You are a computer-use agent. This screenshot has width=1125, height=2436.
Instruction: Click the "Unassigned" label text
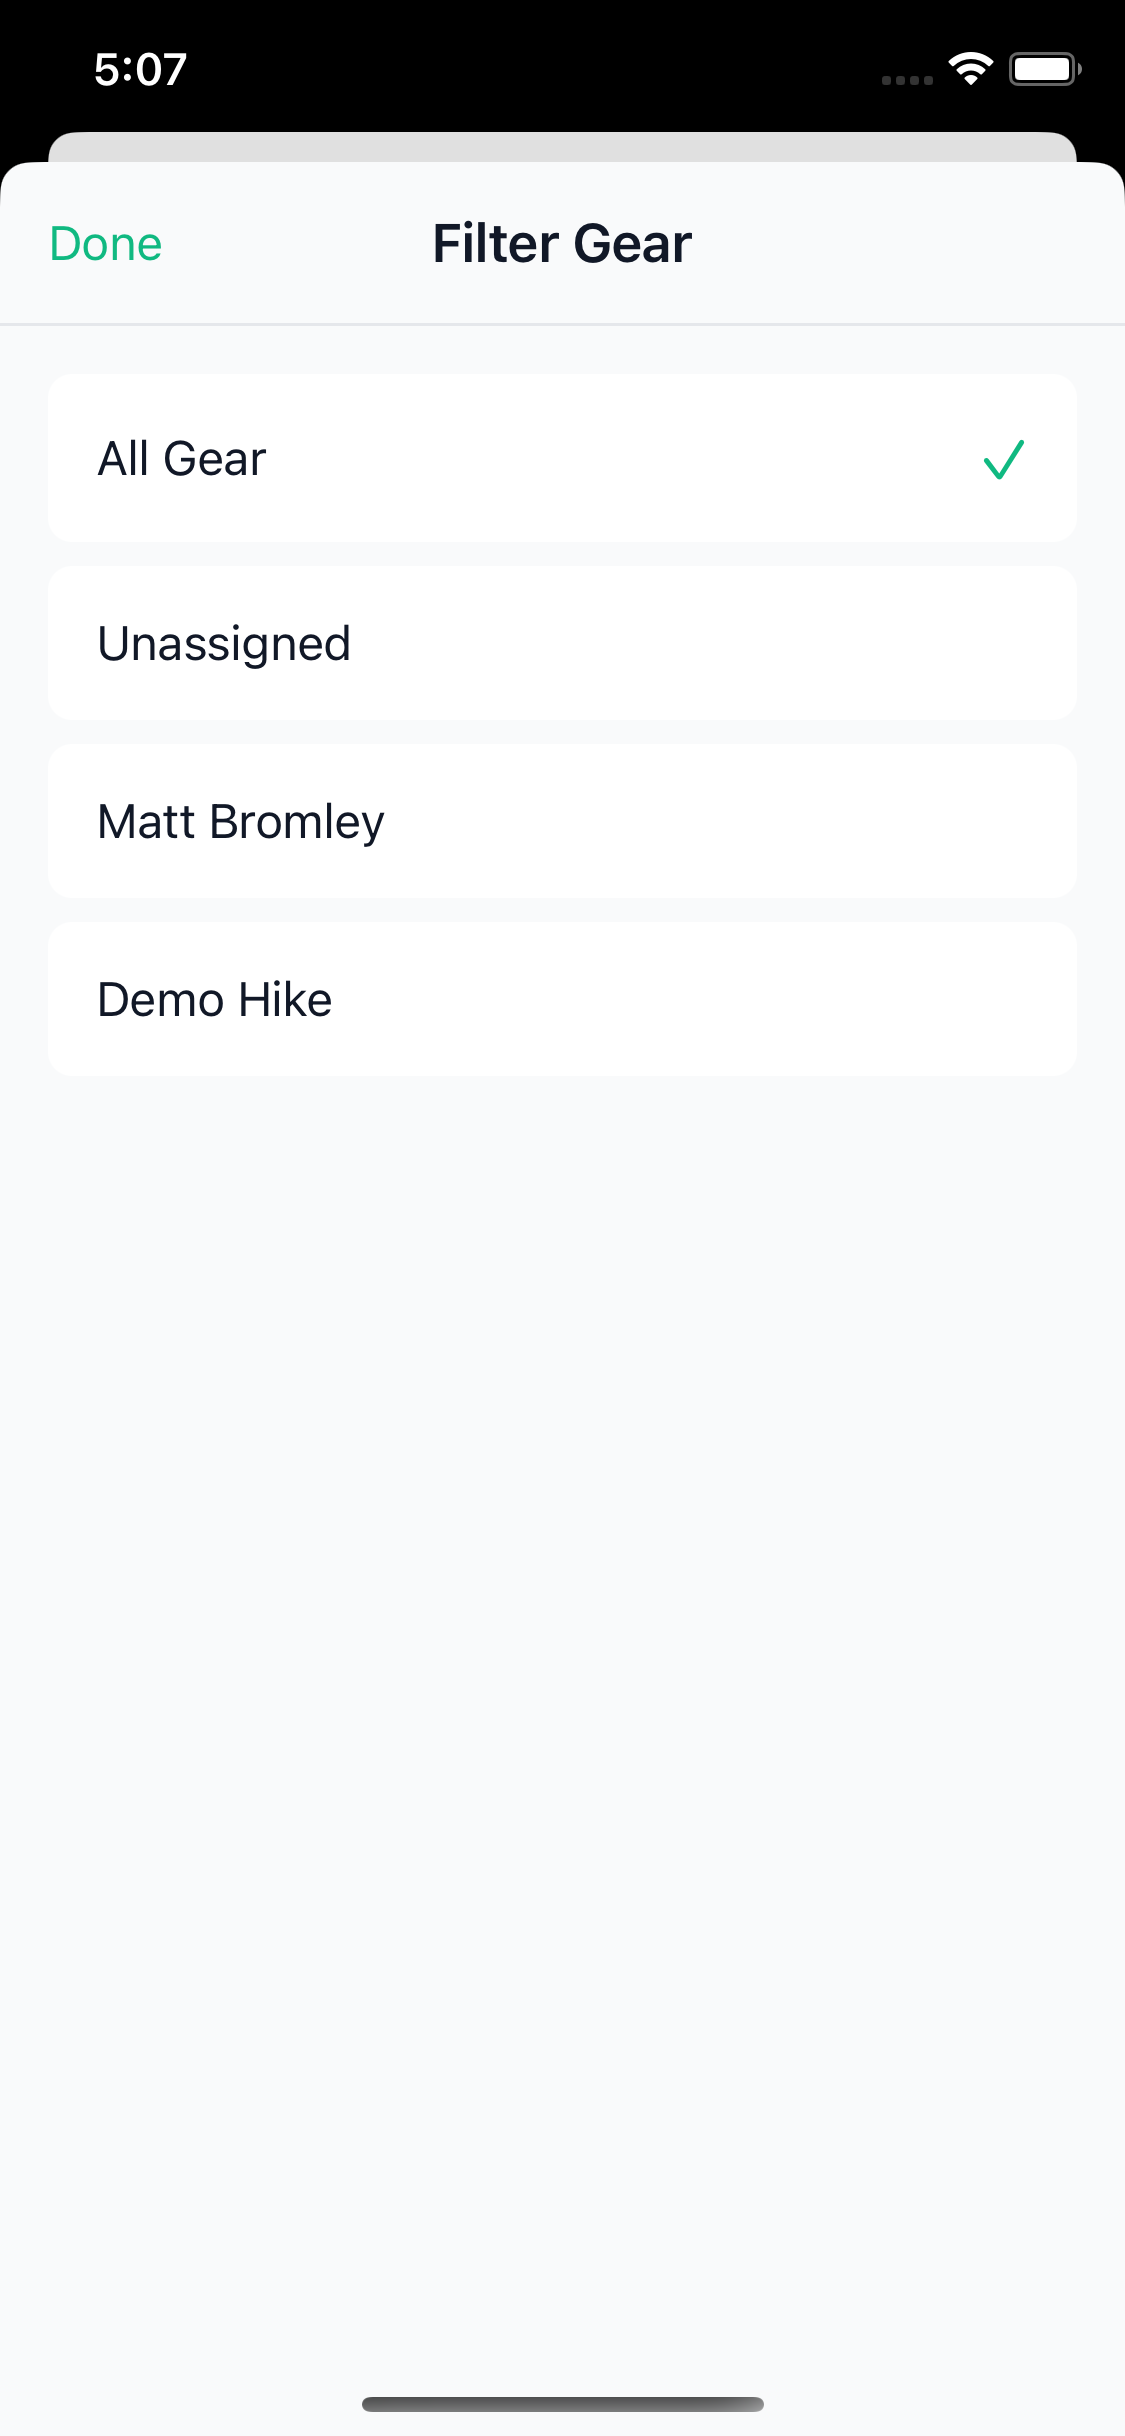pos(224,643)
